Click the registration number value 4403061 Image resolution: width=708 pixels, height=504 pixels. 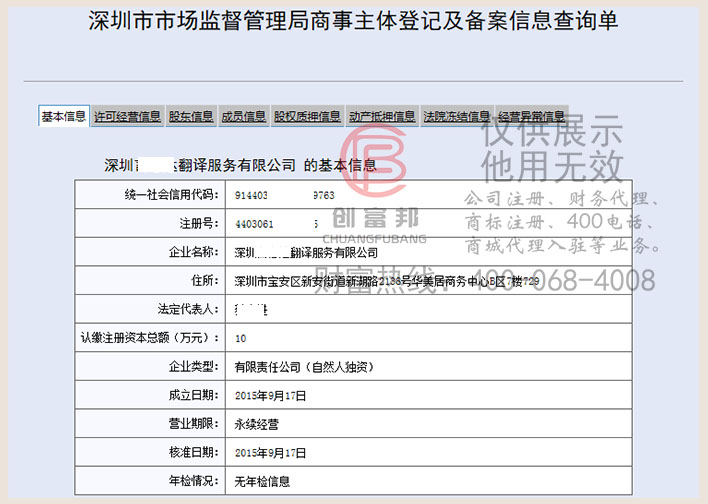point(276,224)
